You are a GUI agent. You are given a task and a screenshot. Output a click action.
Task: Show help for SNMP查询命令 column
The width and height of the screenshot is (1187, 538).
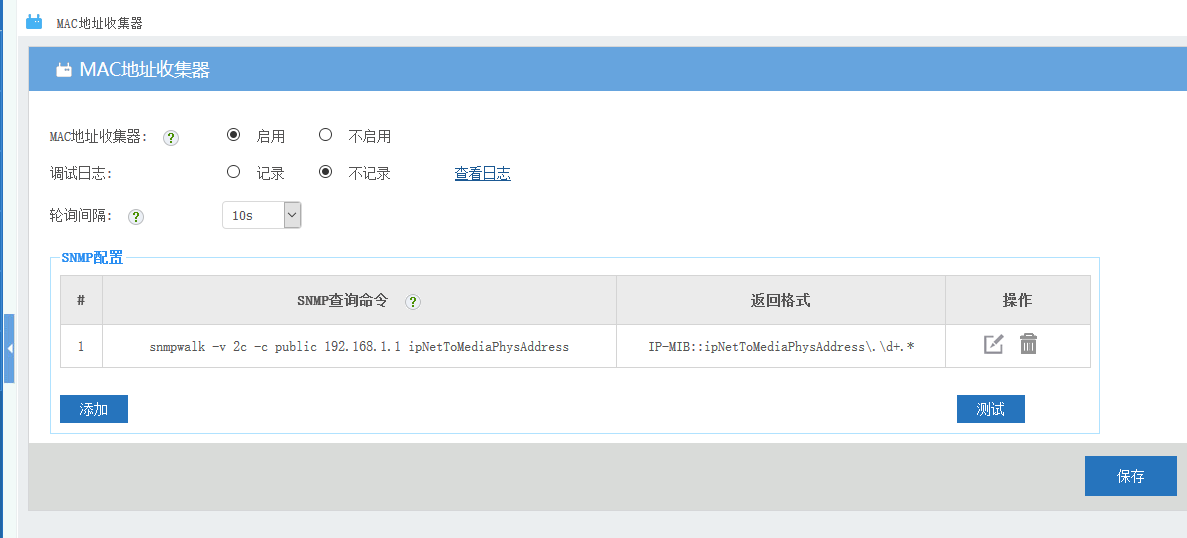click(413, 301)
